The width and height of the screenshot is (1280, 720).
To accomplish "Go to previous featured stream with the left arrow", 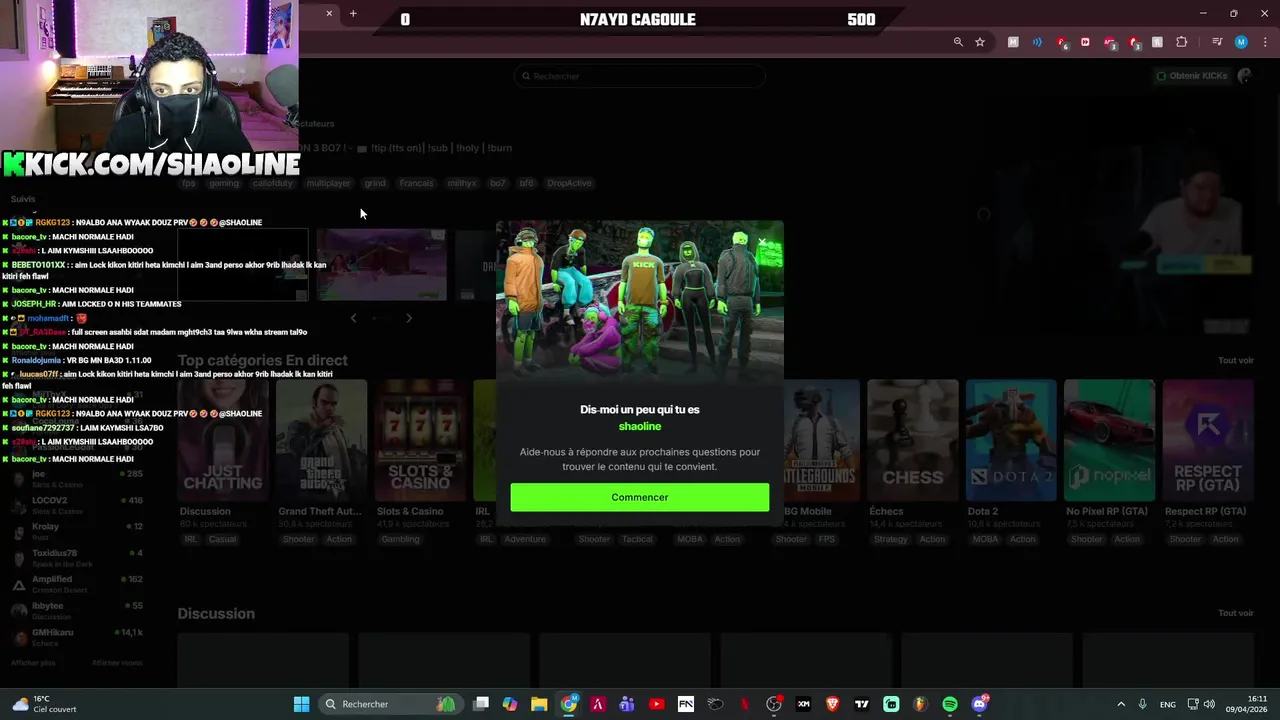I will point(353,318).
